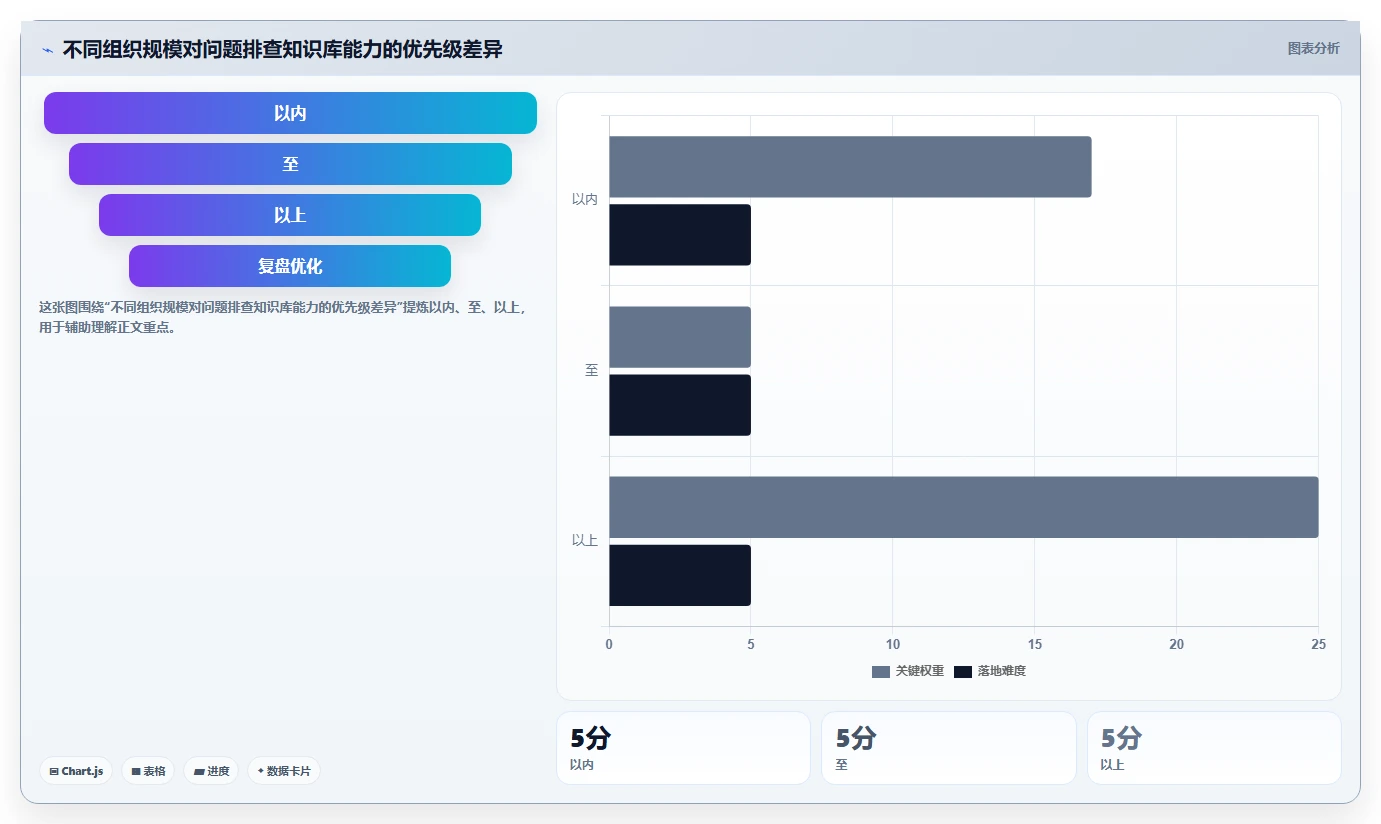The width and height of the screenshot is (1381, 824).
Task: Click the Chart.js tag icon
Action: [x=54, y=772]
